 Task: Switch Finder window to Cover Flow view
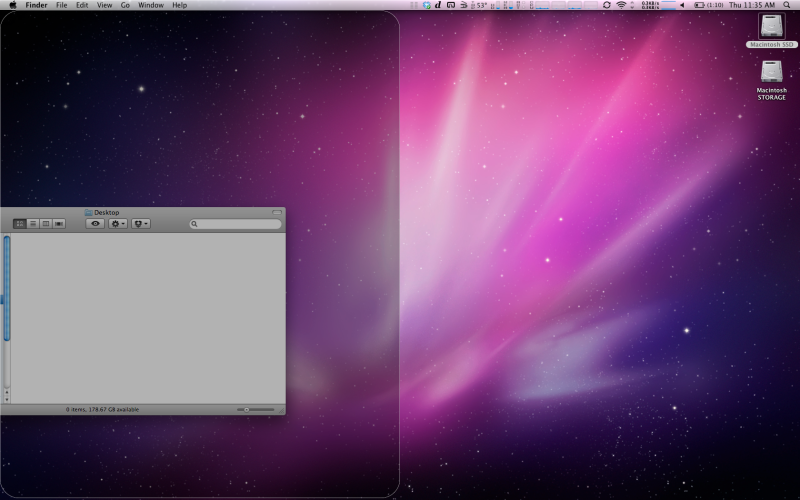59,224
